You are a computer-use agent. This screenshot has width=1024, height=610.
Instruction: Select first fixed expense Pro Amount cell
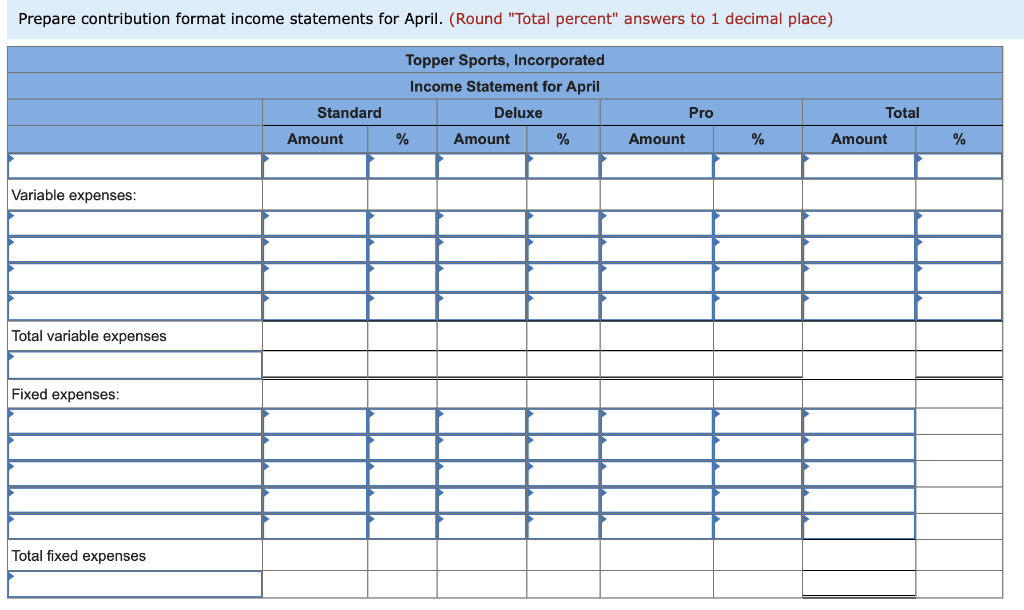pos(656,421)
